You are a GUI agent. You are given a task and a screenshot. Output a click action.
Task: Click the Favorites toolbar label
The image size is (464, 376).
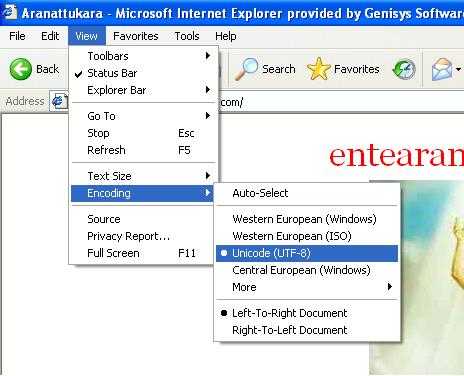point(357,69)
